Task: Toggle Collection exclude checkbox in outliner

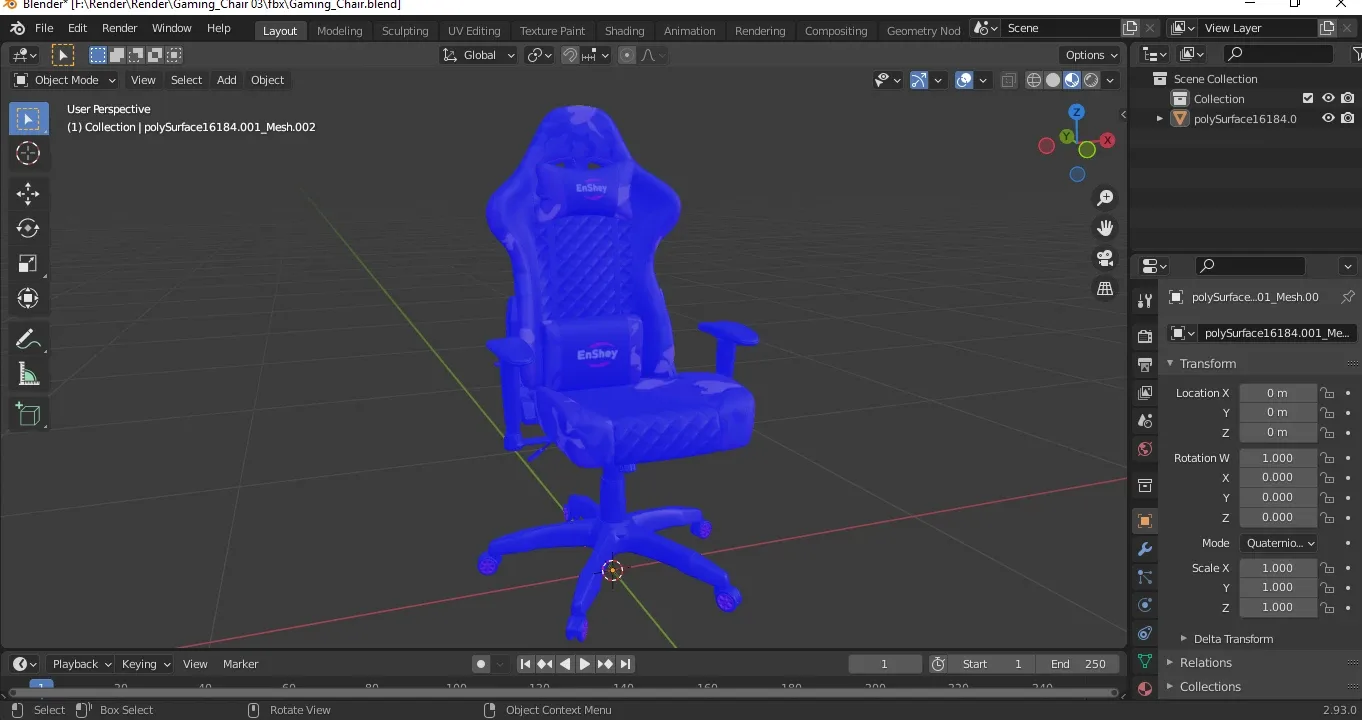Action: coord(1308,98)
